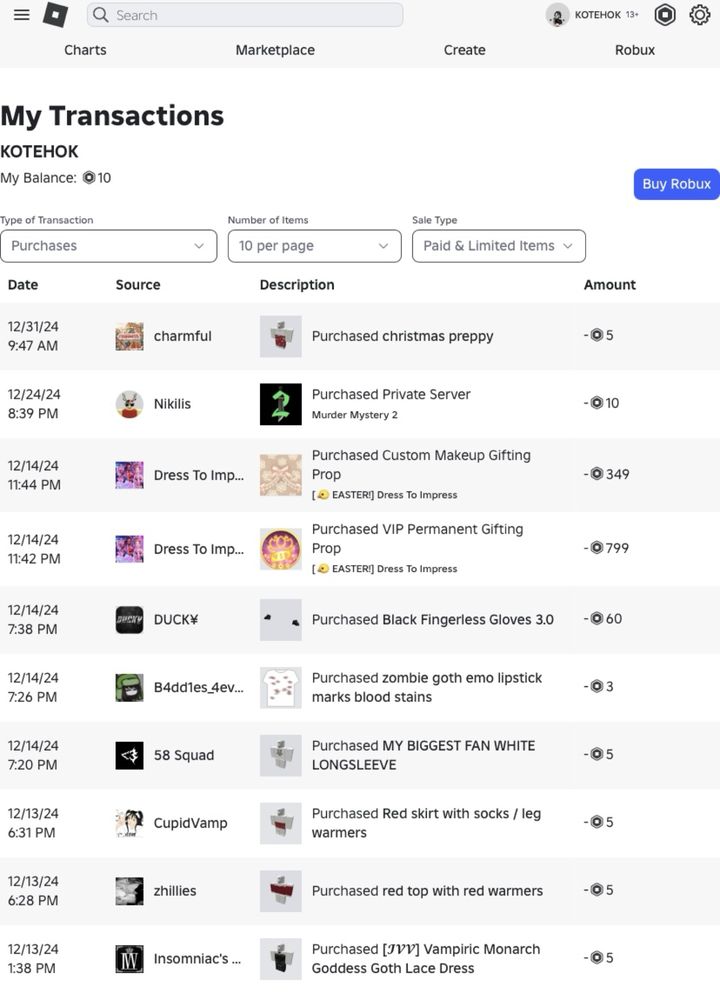720x1000 pixels.
Task: Go to the Charts tab
Action: click(x=85, y=50)
